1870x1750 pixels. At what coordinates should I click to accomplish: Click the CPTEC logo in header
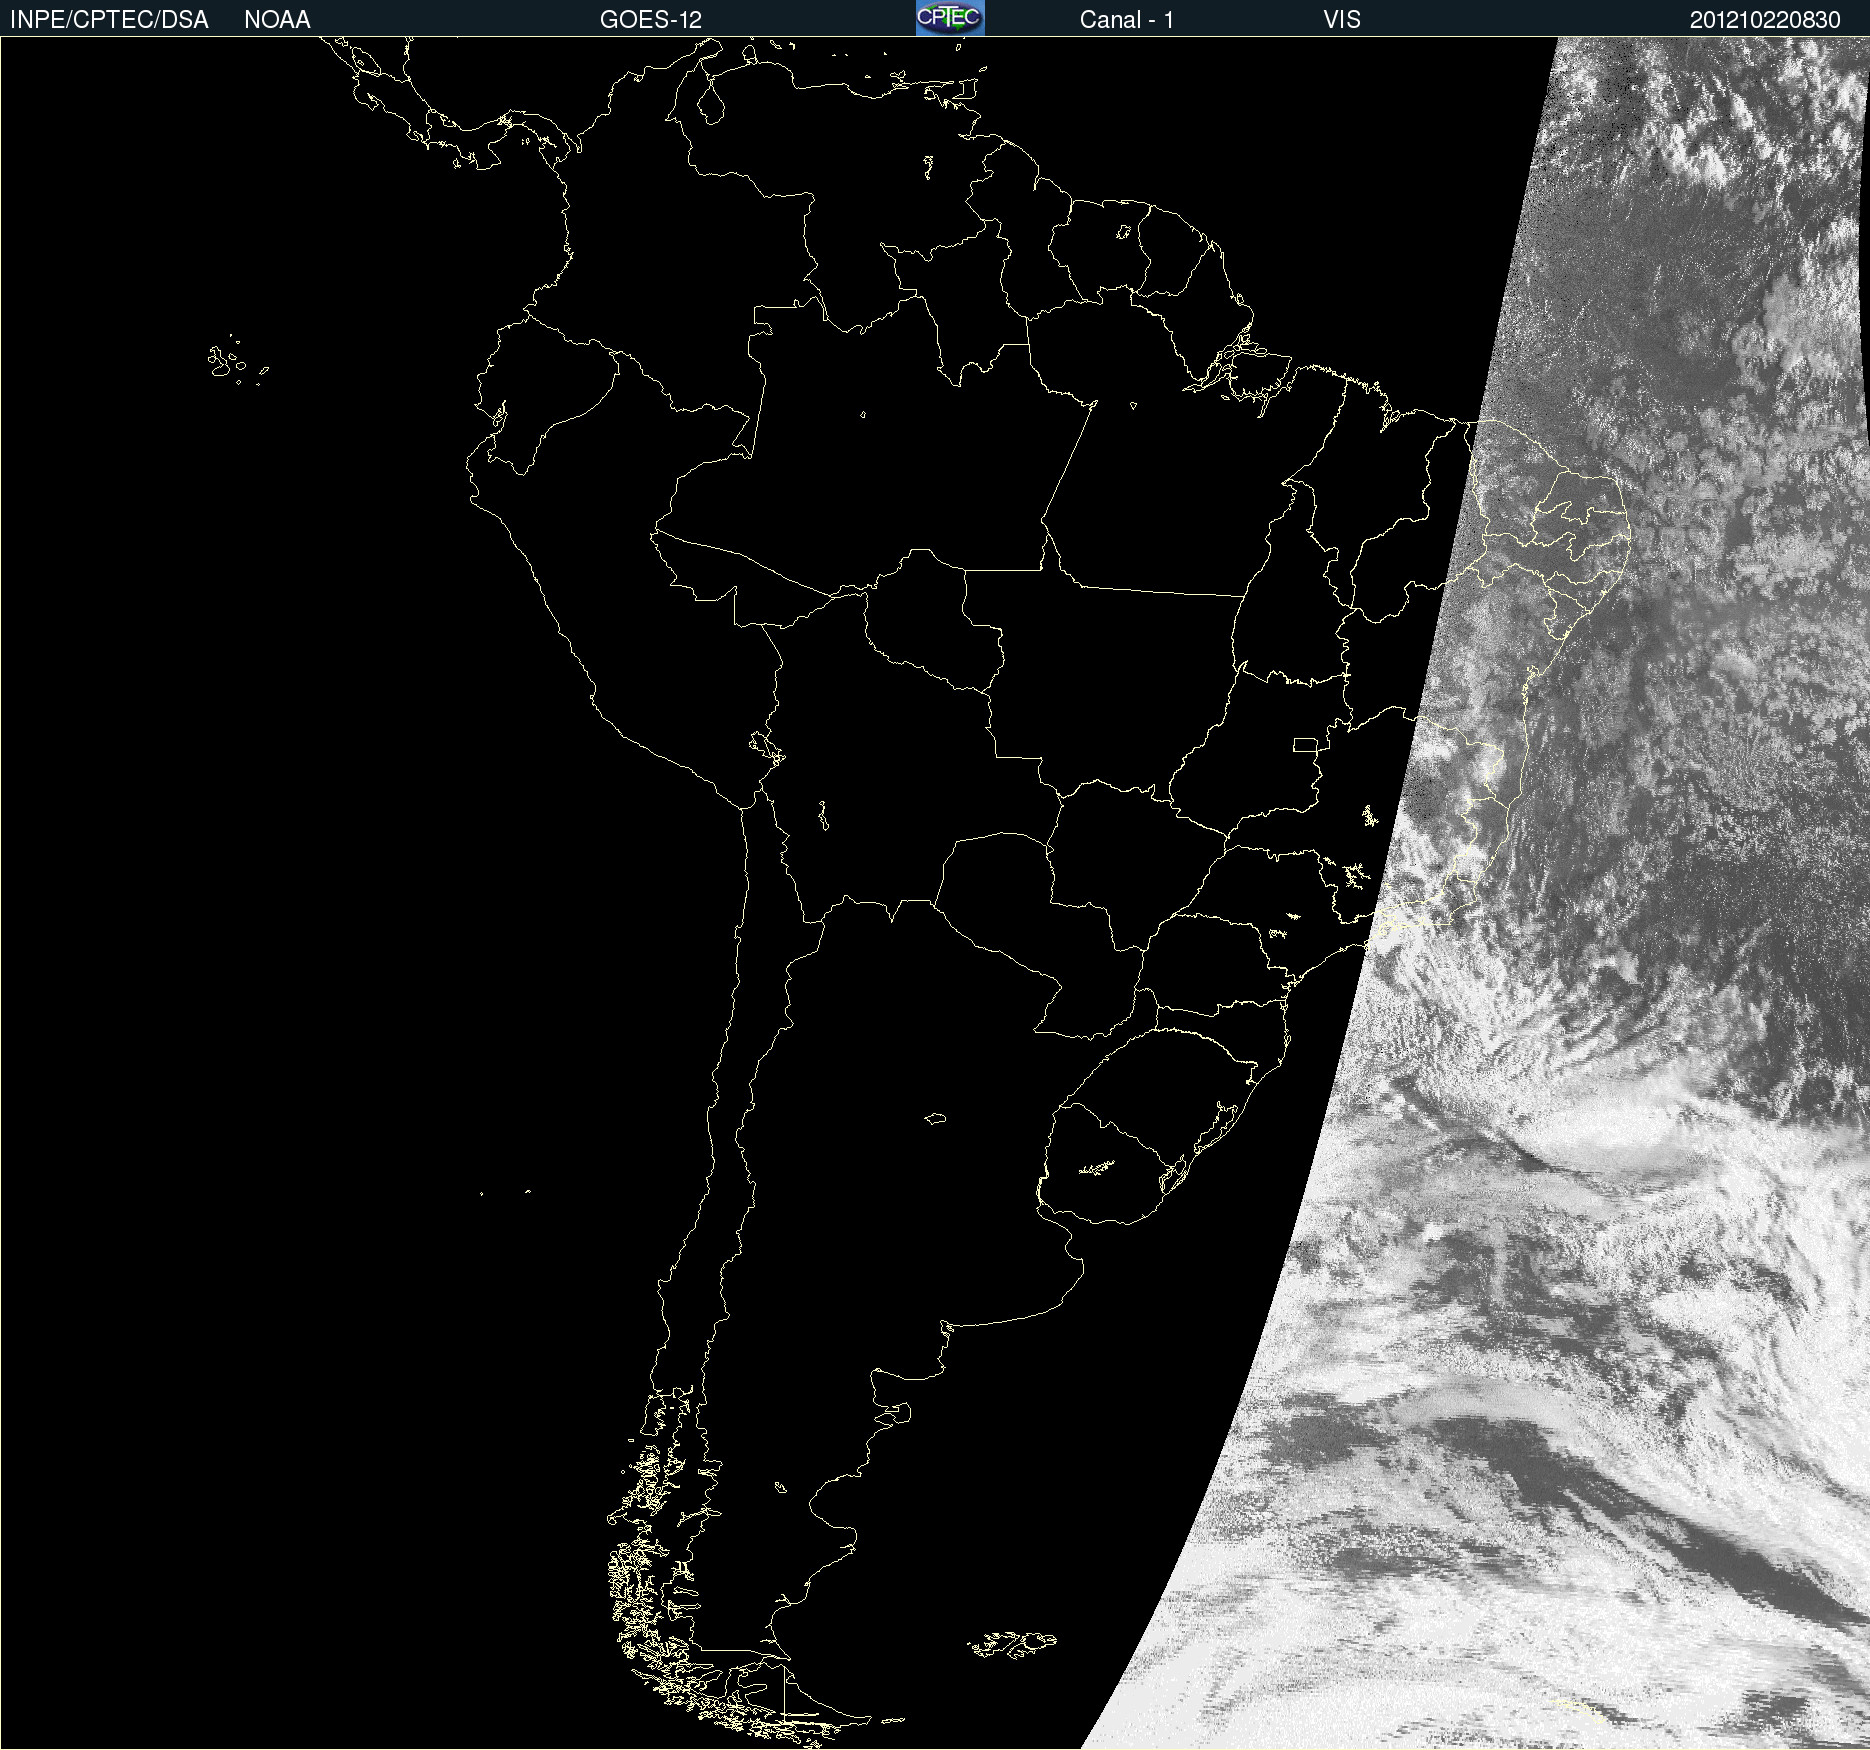coord(950,18)
